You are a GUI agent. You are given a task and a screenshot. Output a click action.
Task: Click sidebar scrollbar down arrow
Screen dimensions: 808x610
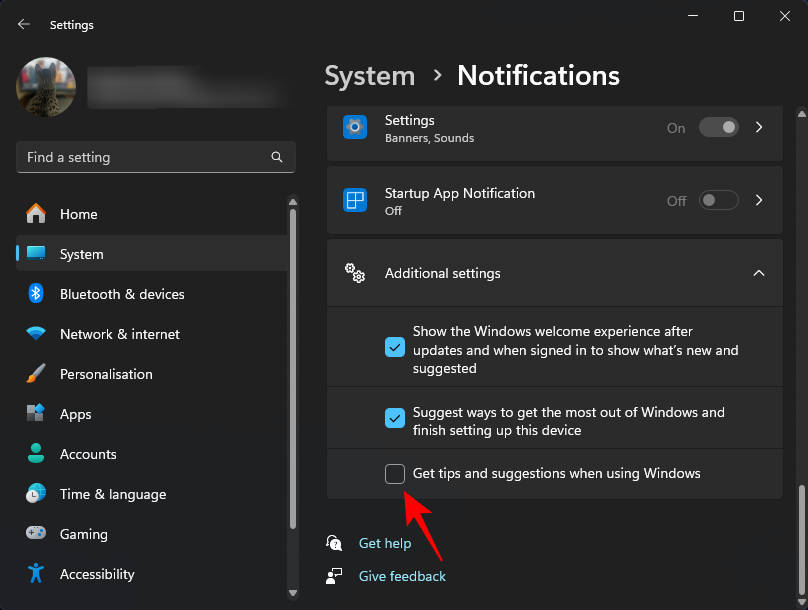293,593
